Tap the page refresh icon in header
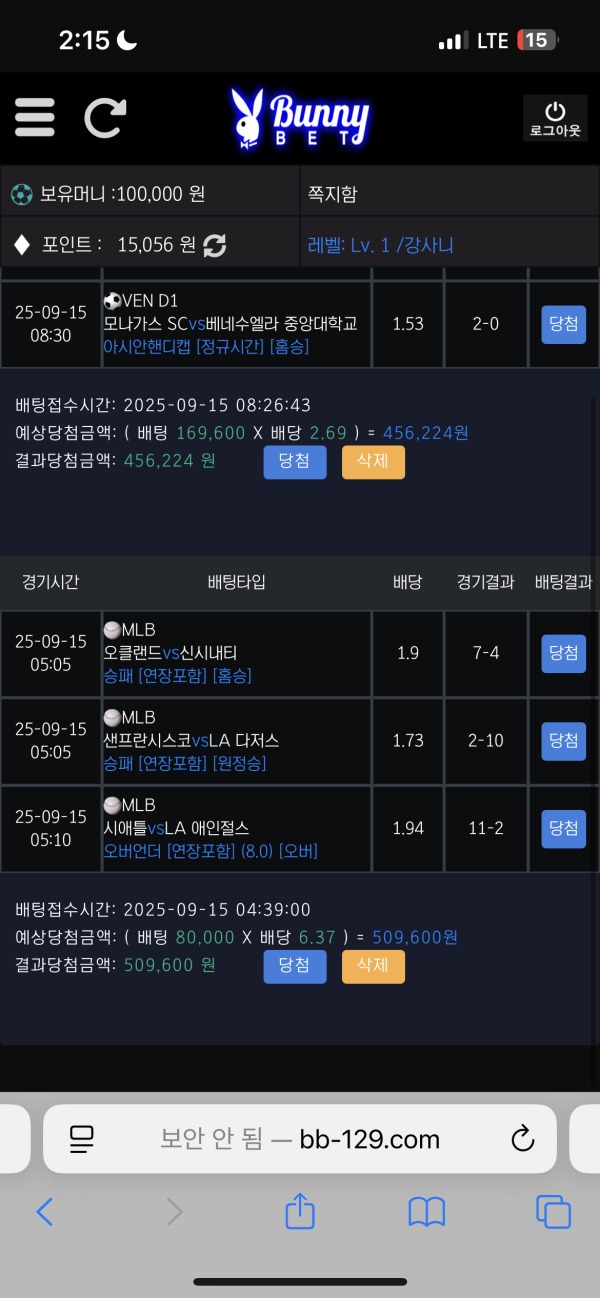The image size is (600, 1298). [x=104, y=118]
